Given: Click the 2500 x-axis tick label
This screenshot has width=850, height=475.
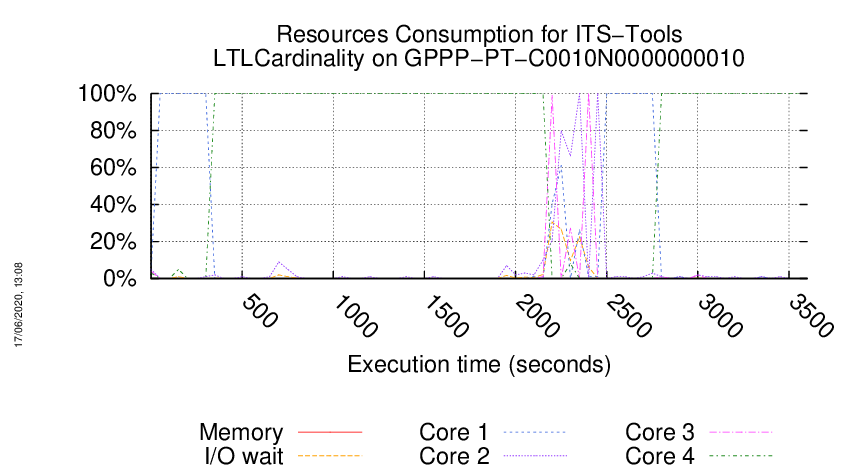Looking at the screenshot, I should 629,316.
